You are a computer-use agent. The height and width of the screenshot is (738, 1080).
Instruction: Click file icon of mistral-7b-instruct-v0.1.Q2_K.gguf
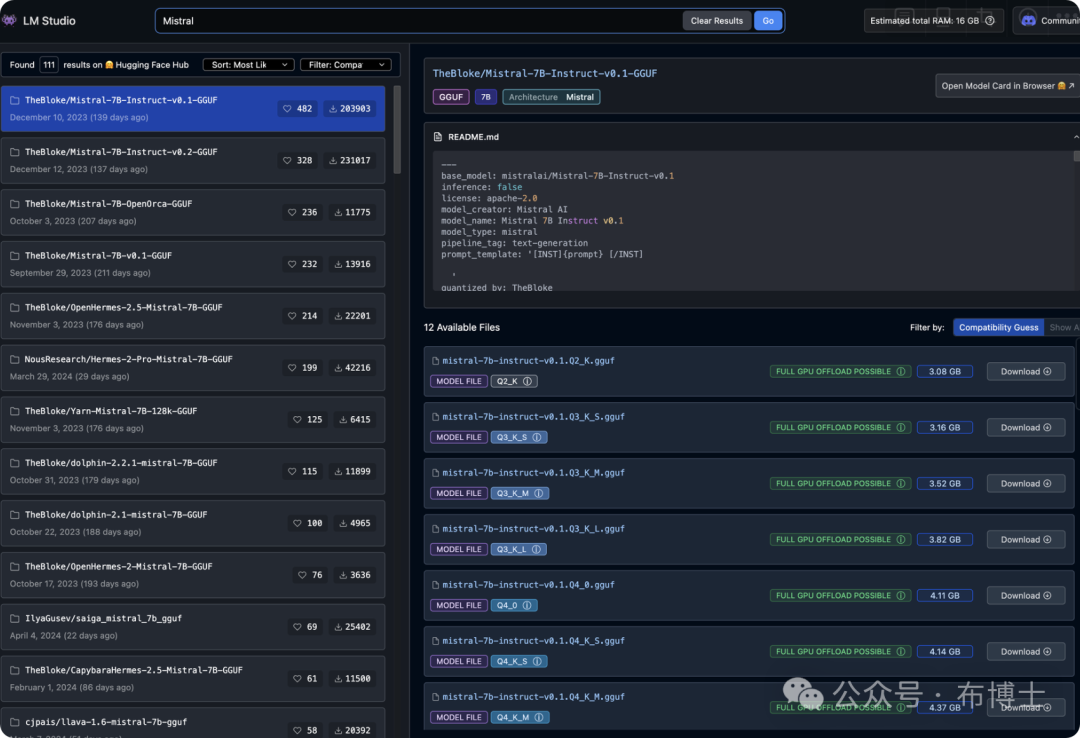pyautogui.click(x=435, y=361)
